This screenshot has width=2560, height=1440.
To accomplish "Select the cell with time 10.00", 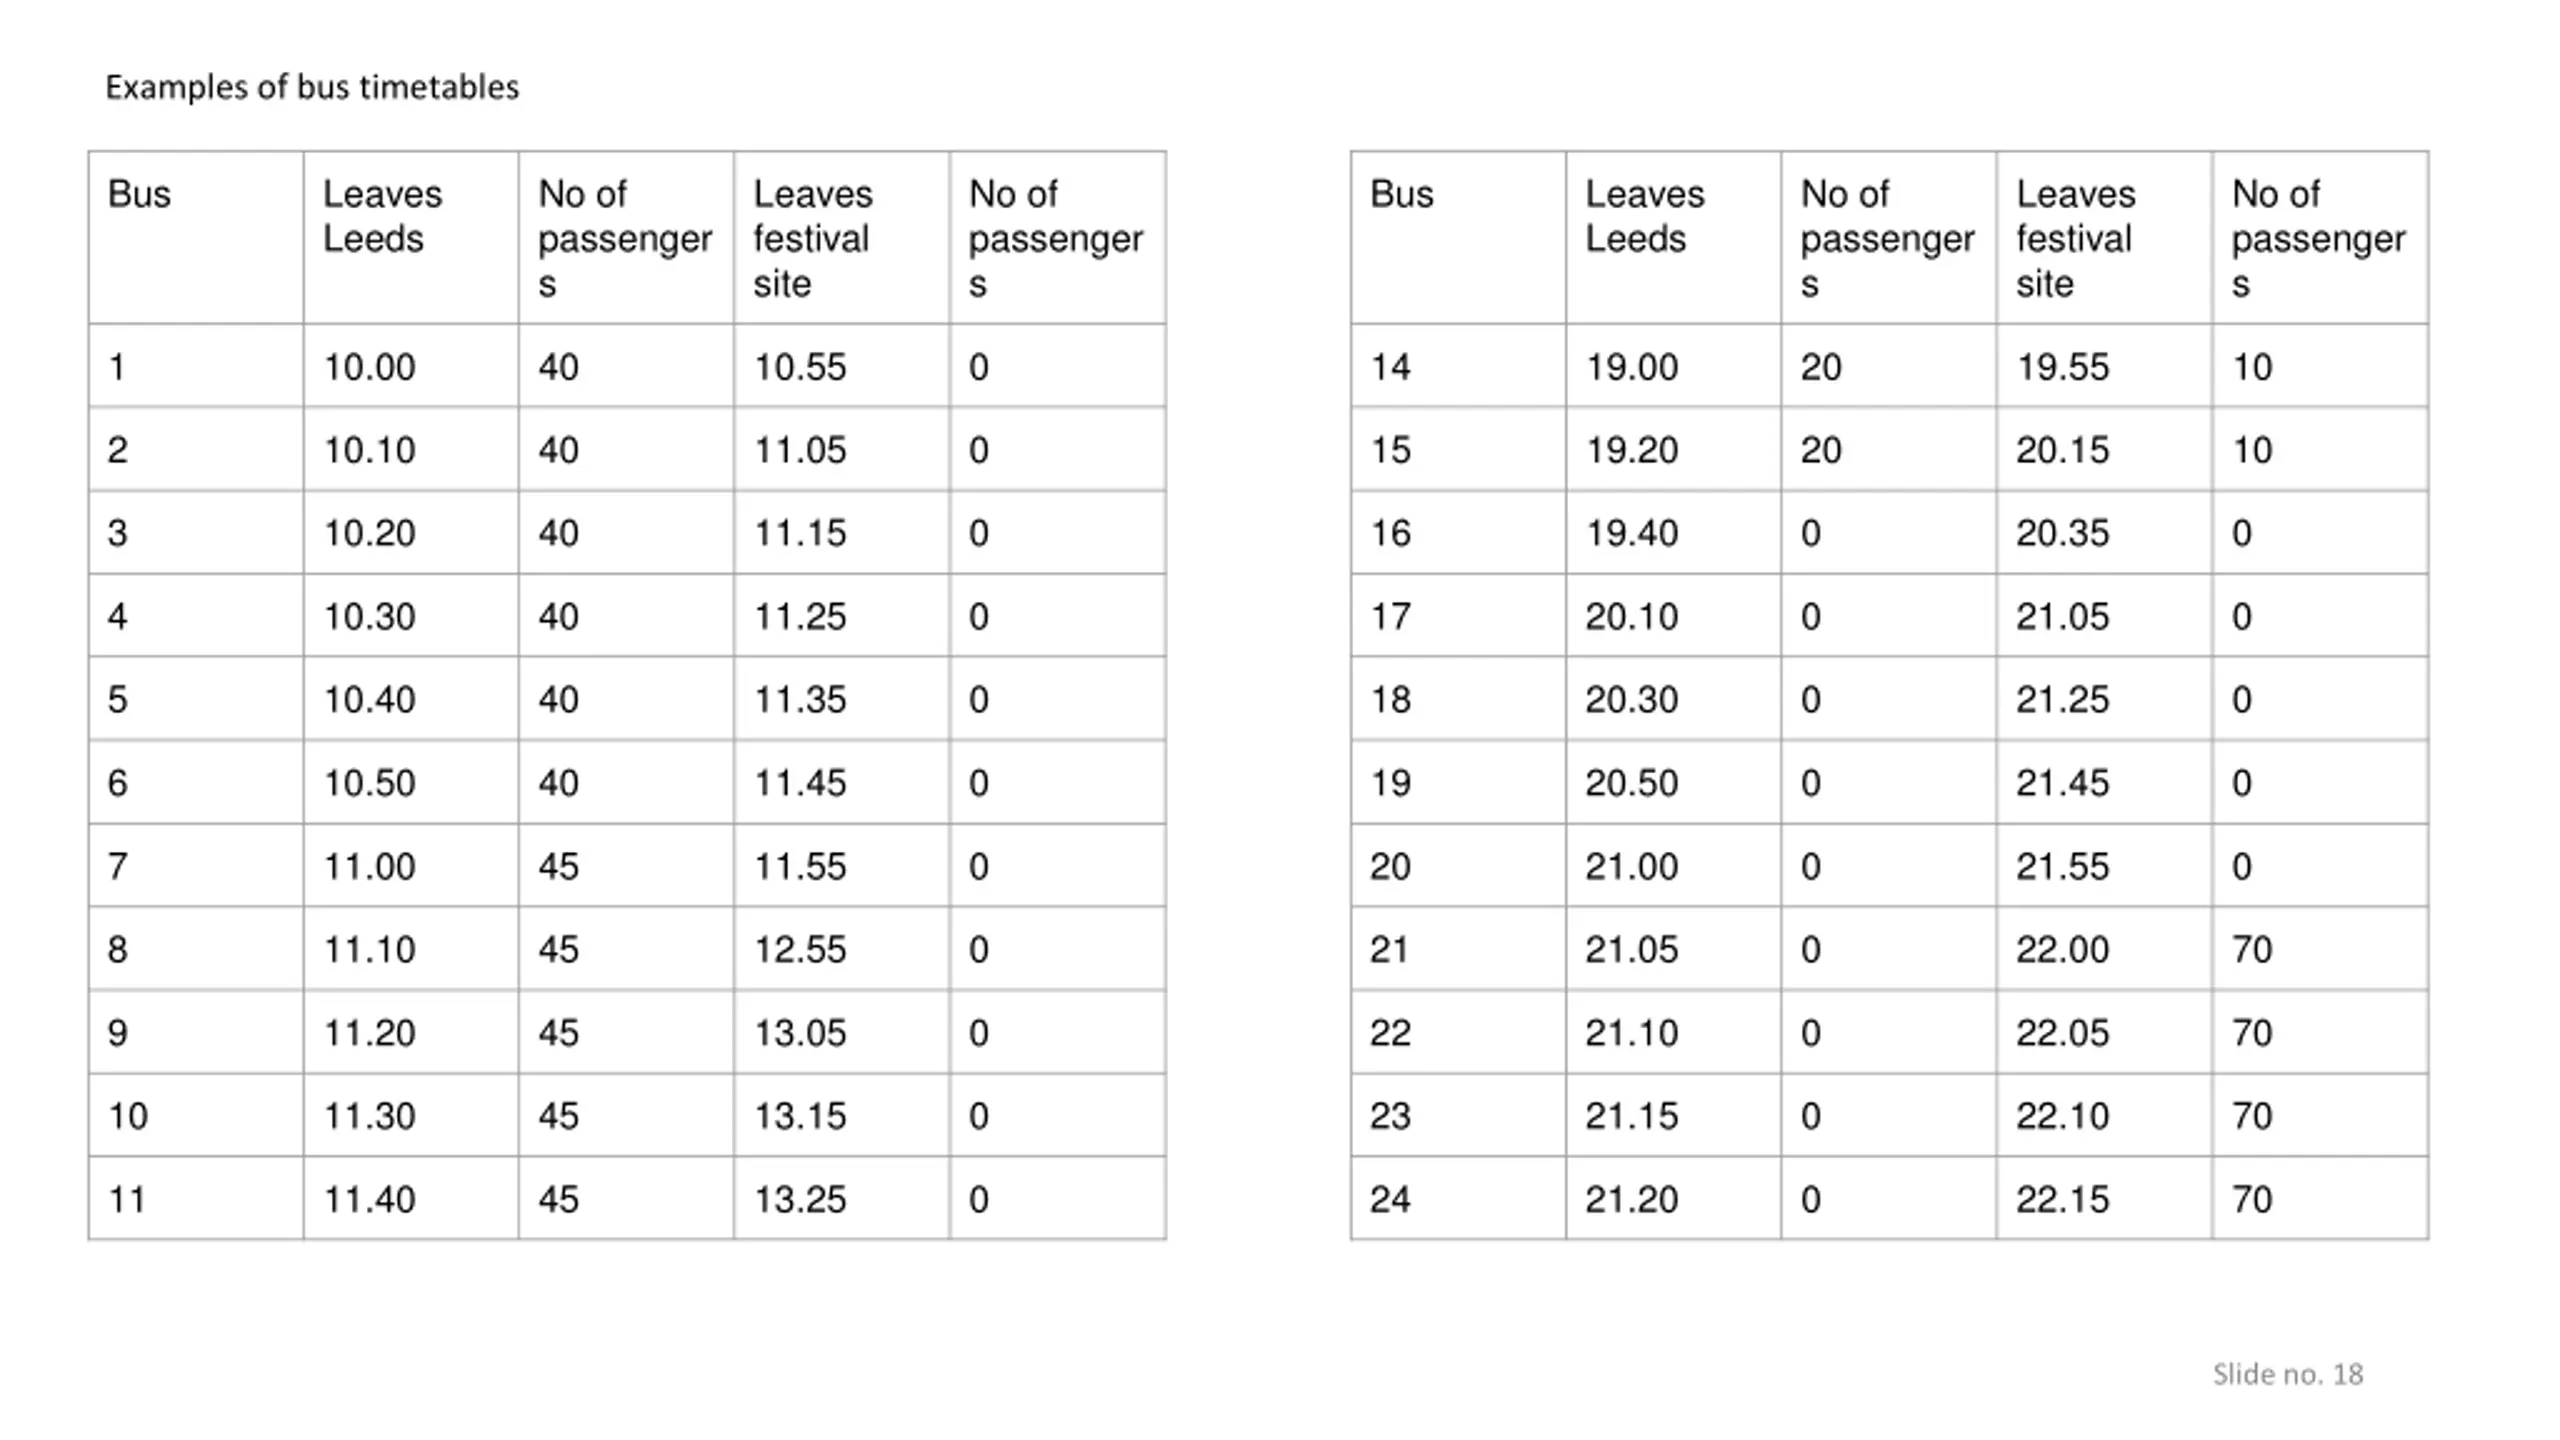I will [411, 366].
